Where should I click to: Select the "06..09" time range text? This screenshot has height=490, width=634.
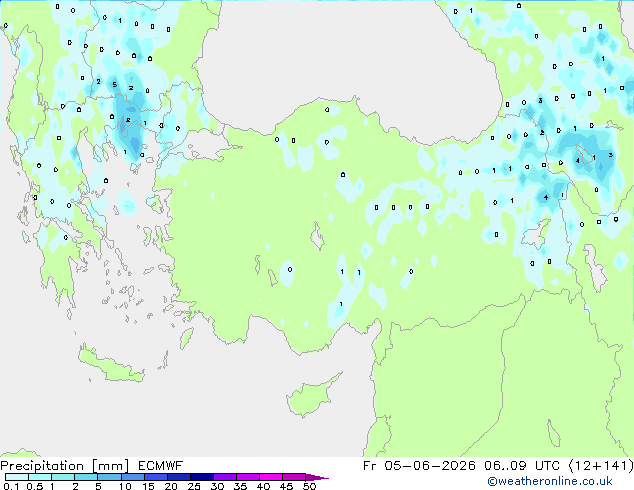pyautogui.click(x=505, y=466)
